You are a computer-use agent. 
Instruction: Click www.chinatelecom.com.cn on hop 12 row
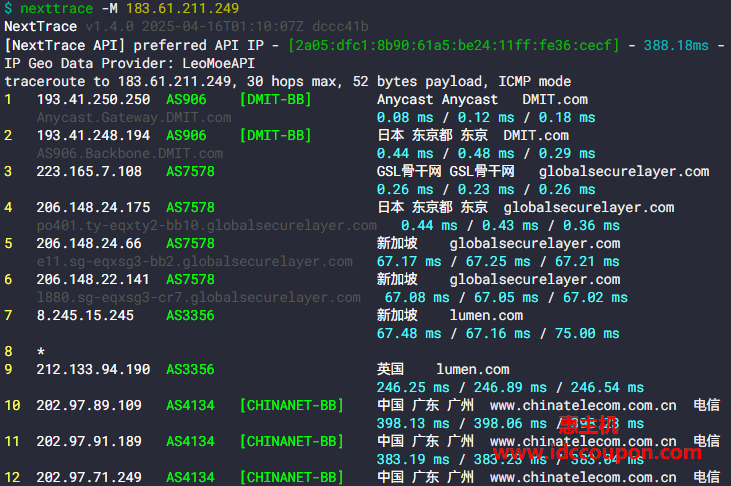coord(583,477)
